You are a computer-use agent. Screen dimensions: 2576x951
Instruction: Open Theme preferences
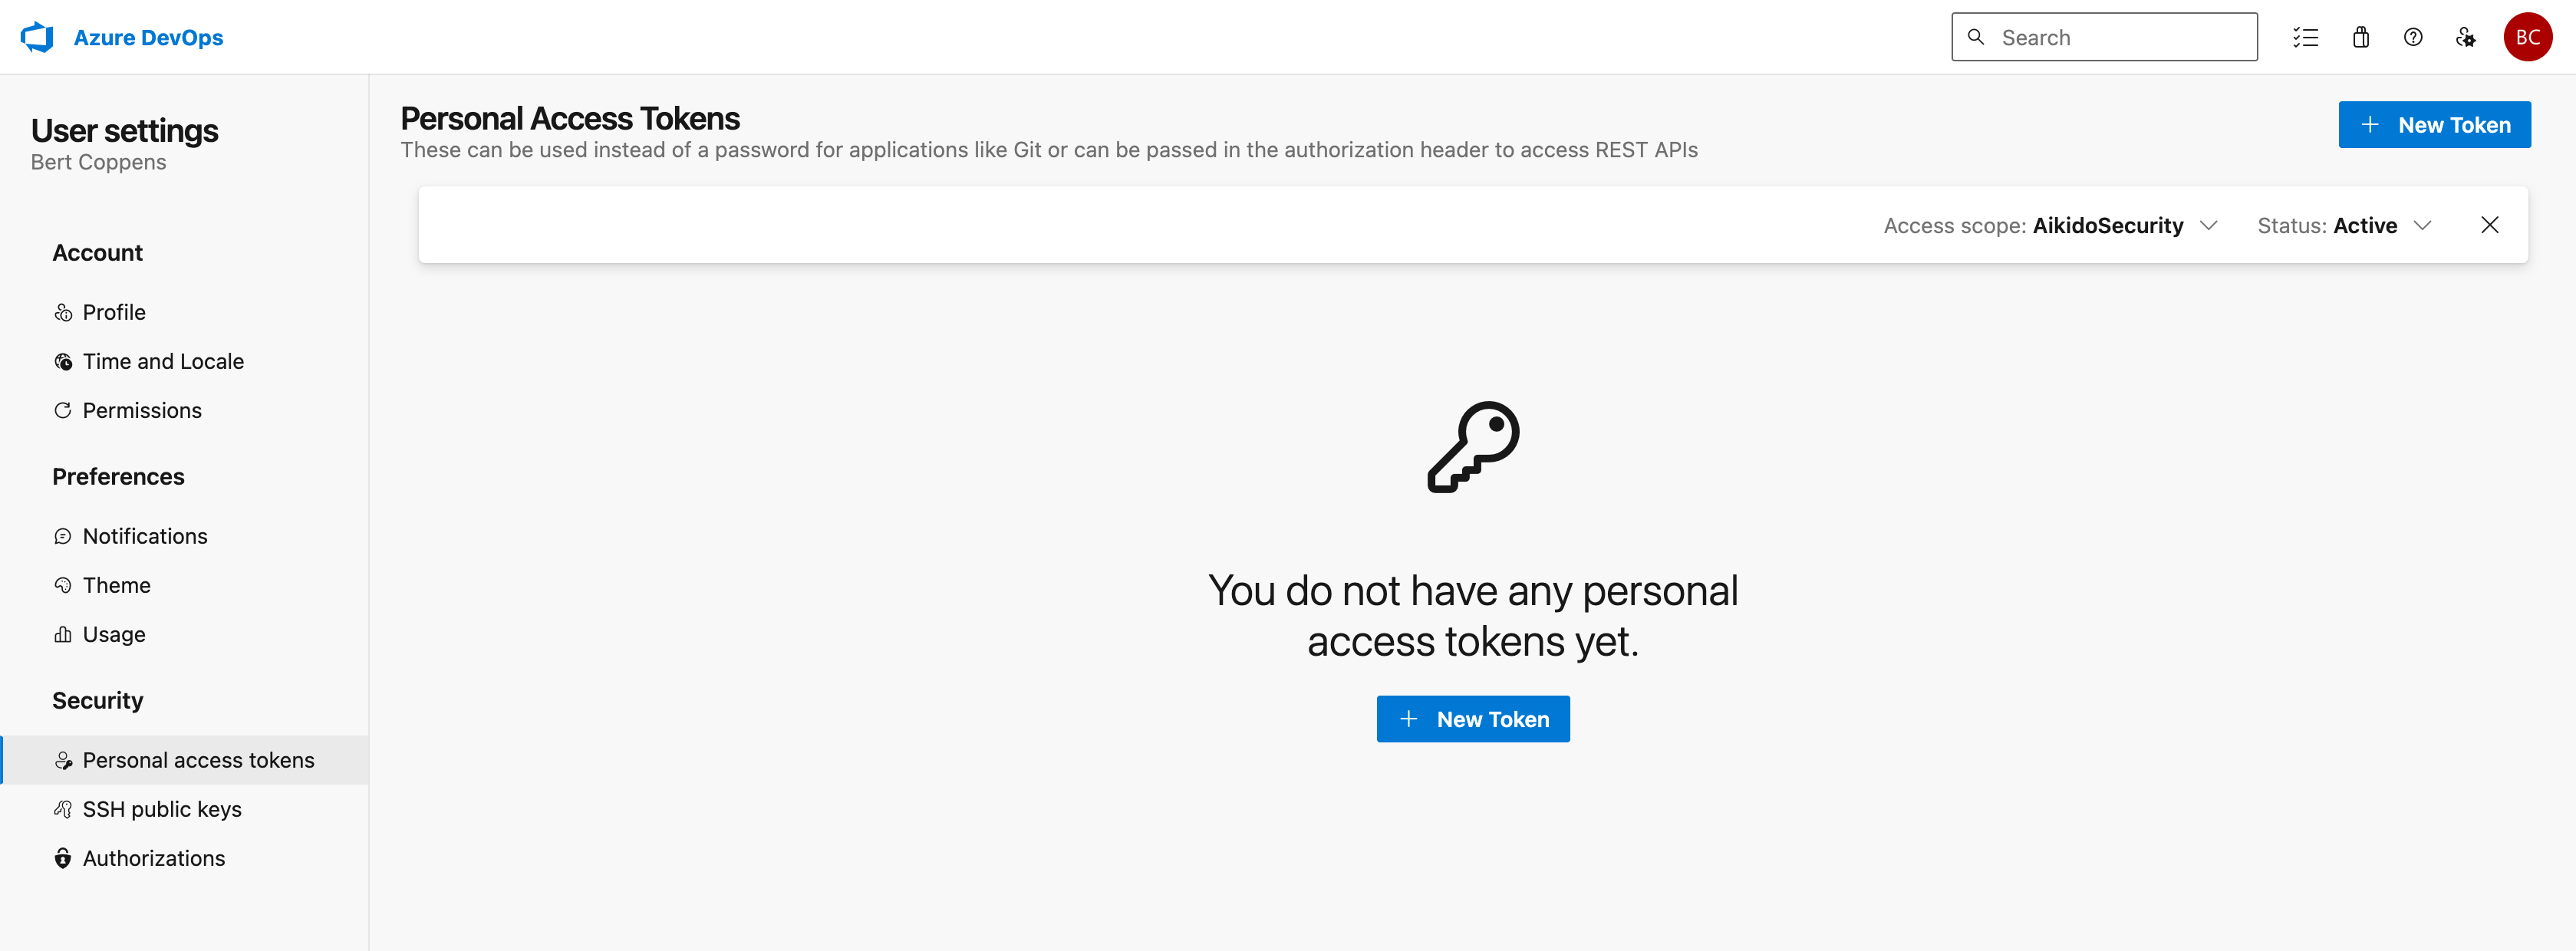point(185,585)
